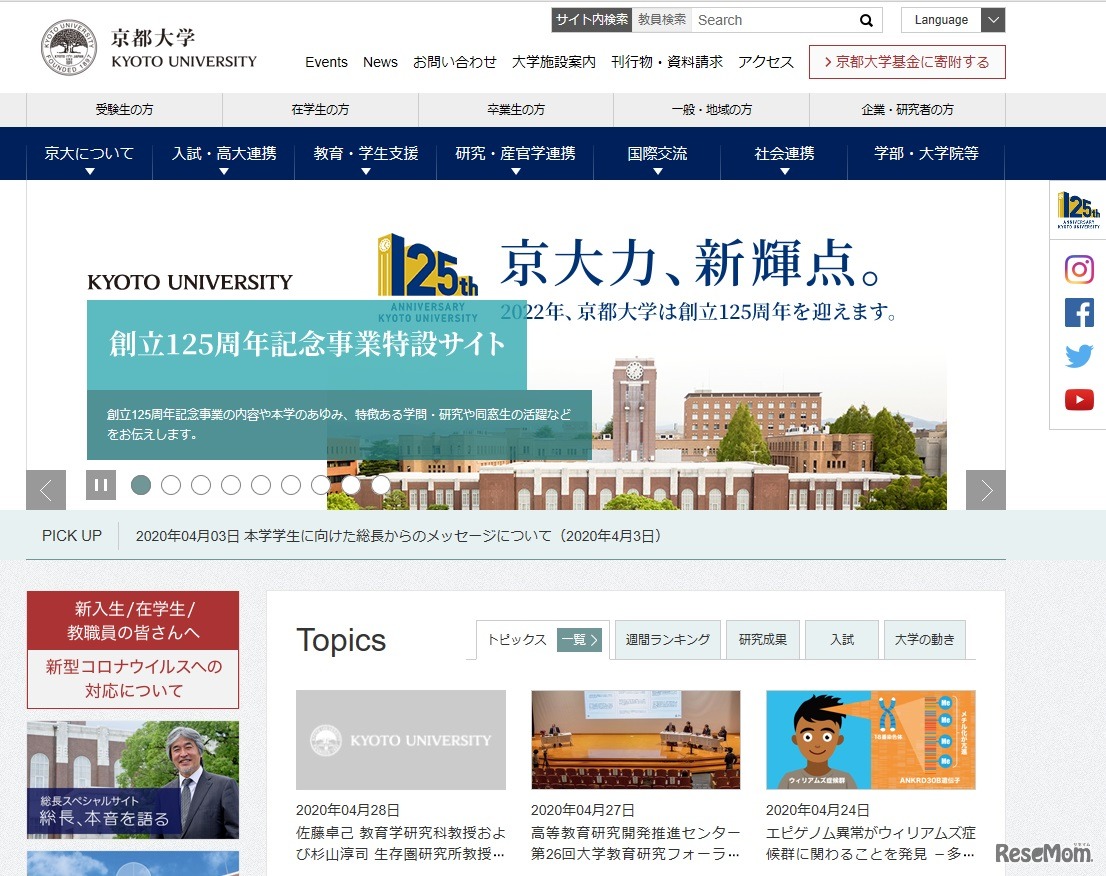This screenshot has height=876, width=1106.
Task: Expand the 国際交流 navigation menu
Action: click(x=657, y=153)
